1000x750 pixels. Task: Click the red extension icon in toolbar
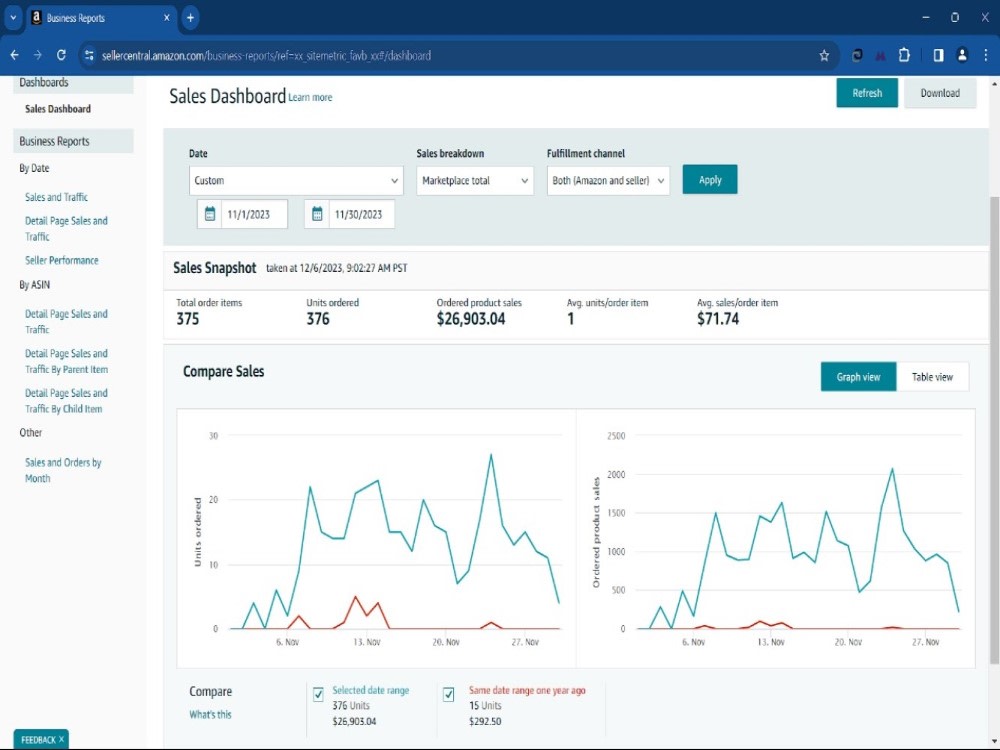[x=881, y=56]
